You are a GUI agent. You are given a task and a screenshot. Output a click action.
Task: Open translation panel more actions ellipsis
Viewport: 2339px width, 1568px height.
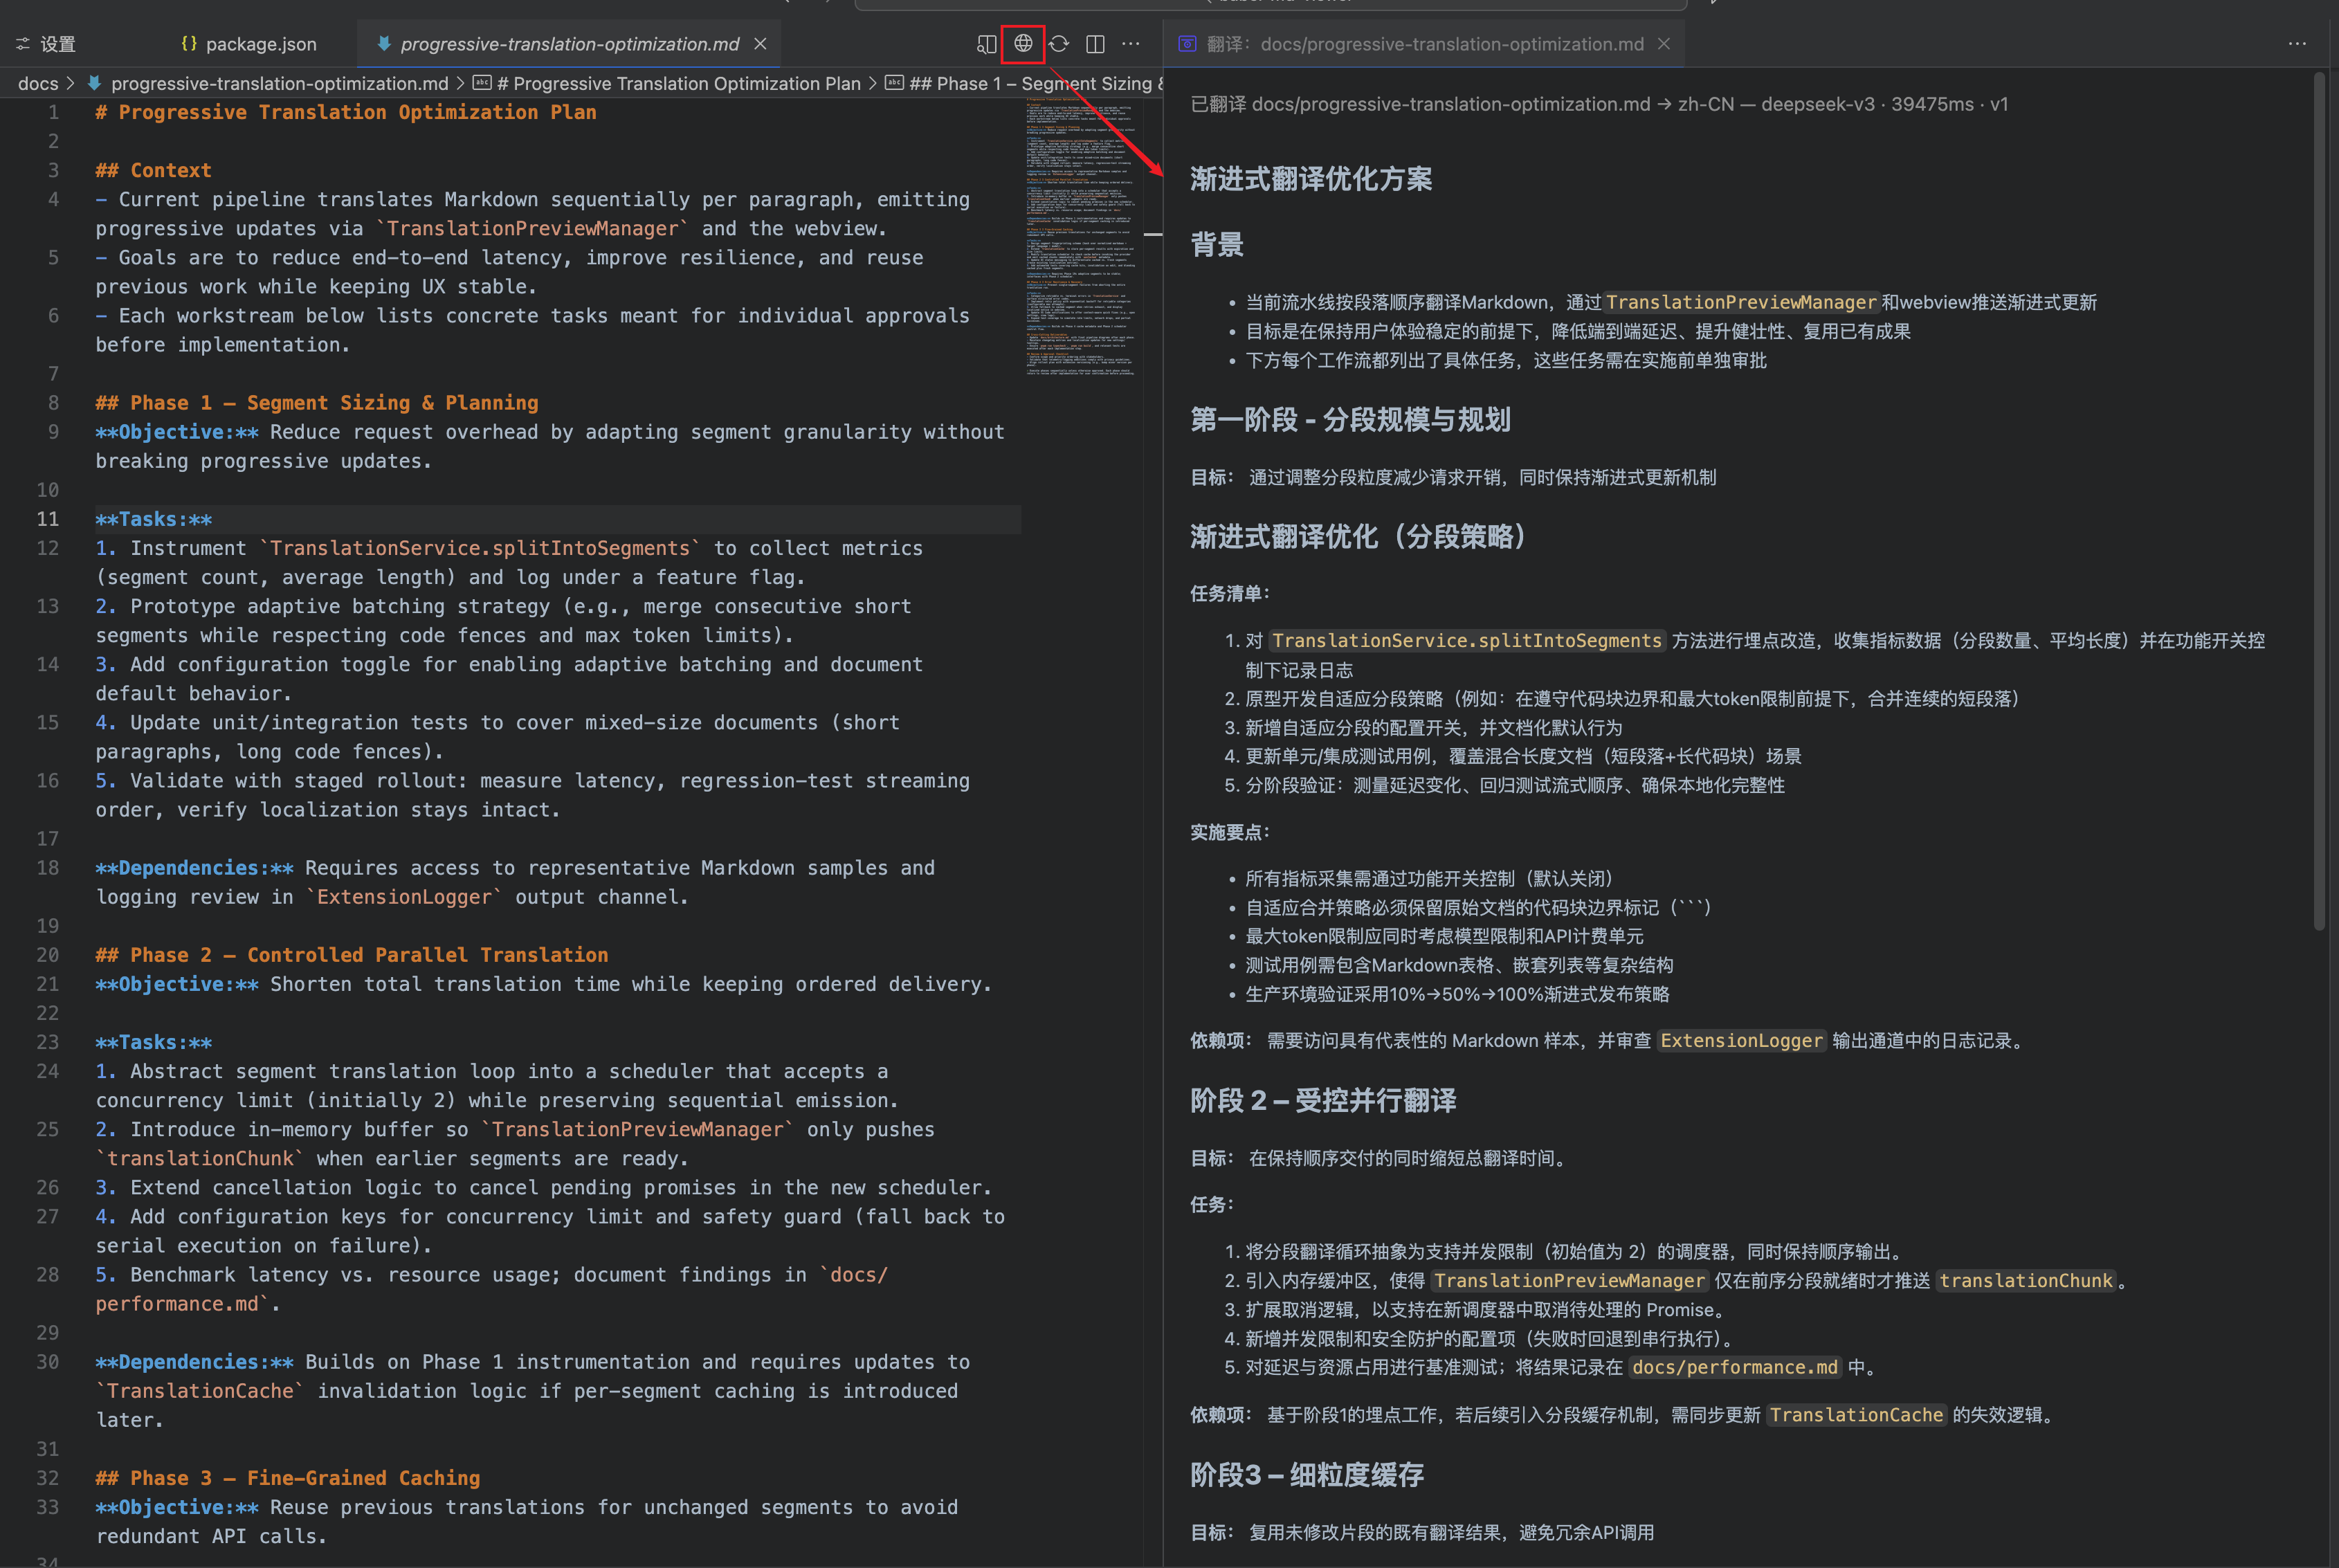(x=2297, y=43)
